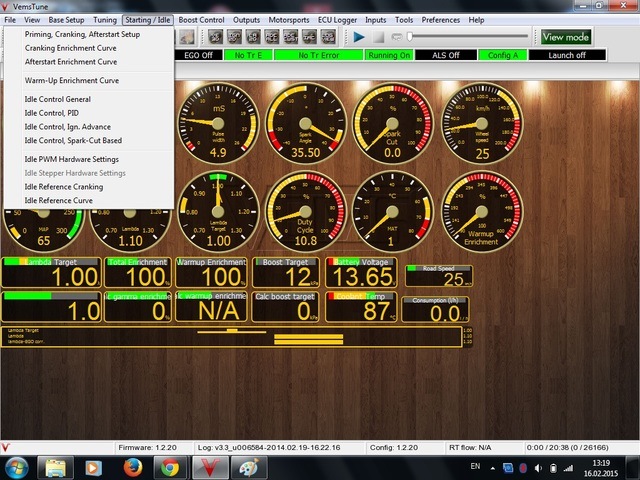Click the No Tr Error status indicator
The height and width of the screenshot is (480, 640).
[318, 55]
